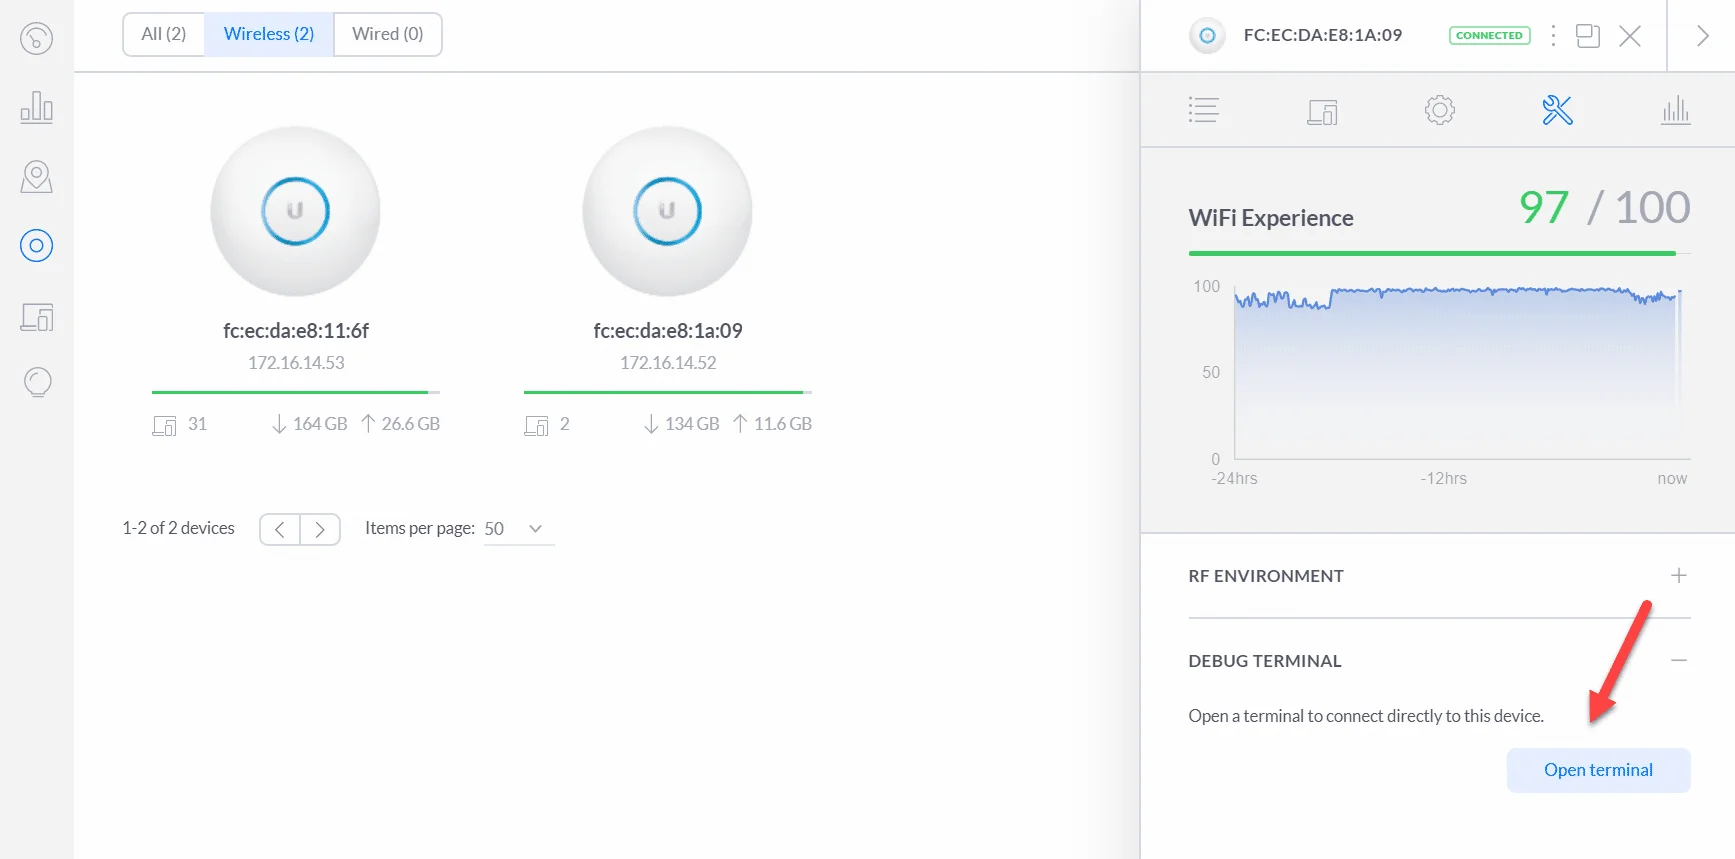Click the WiFi Experience heading
The height and width of the screenshot is (859, 1735).
tap(1271, 218)
